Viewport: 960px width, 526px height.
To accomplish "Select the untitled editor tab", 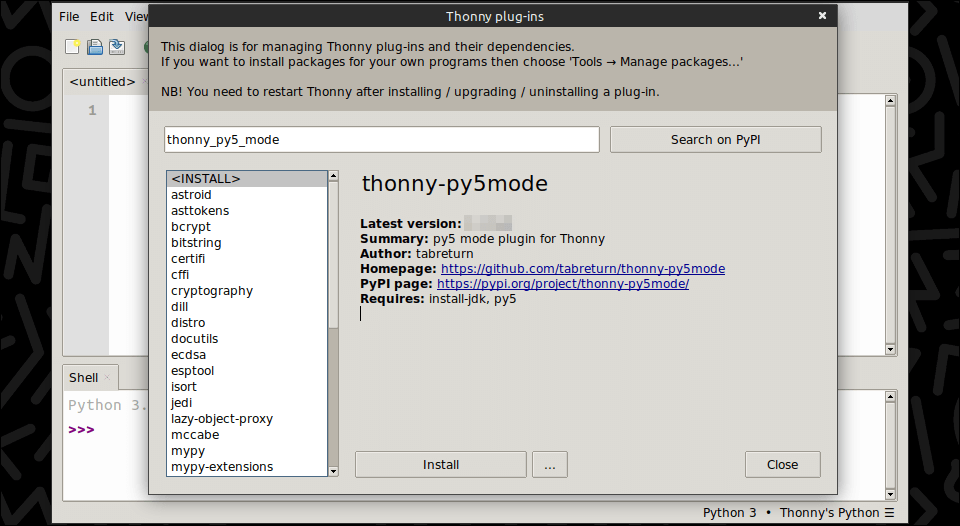I will 102,81.
